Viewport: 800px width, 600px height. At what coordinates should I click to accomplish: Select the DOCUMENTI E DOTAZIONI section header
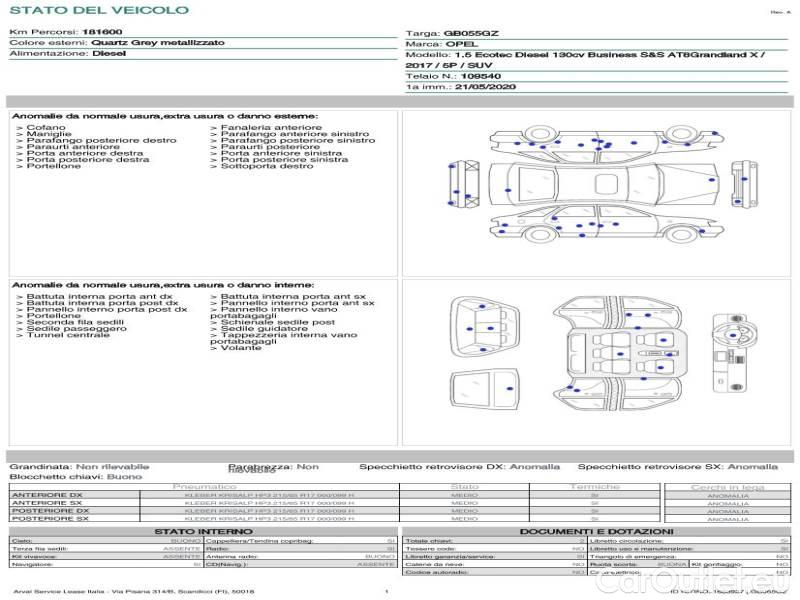click(596, 531)
